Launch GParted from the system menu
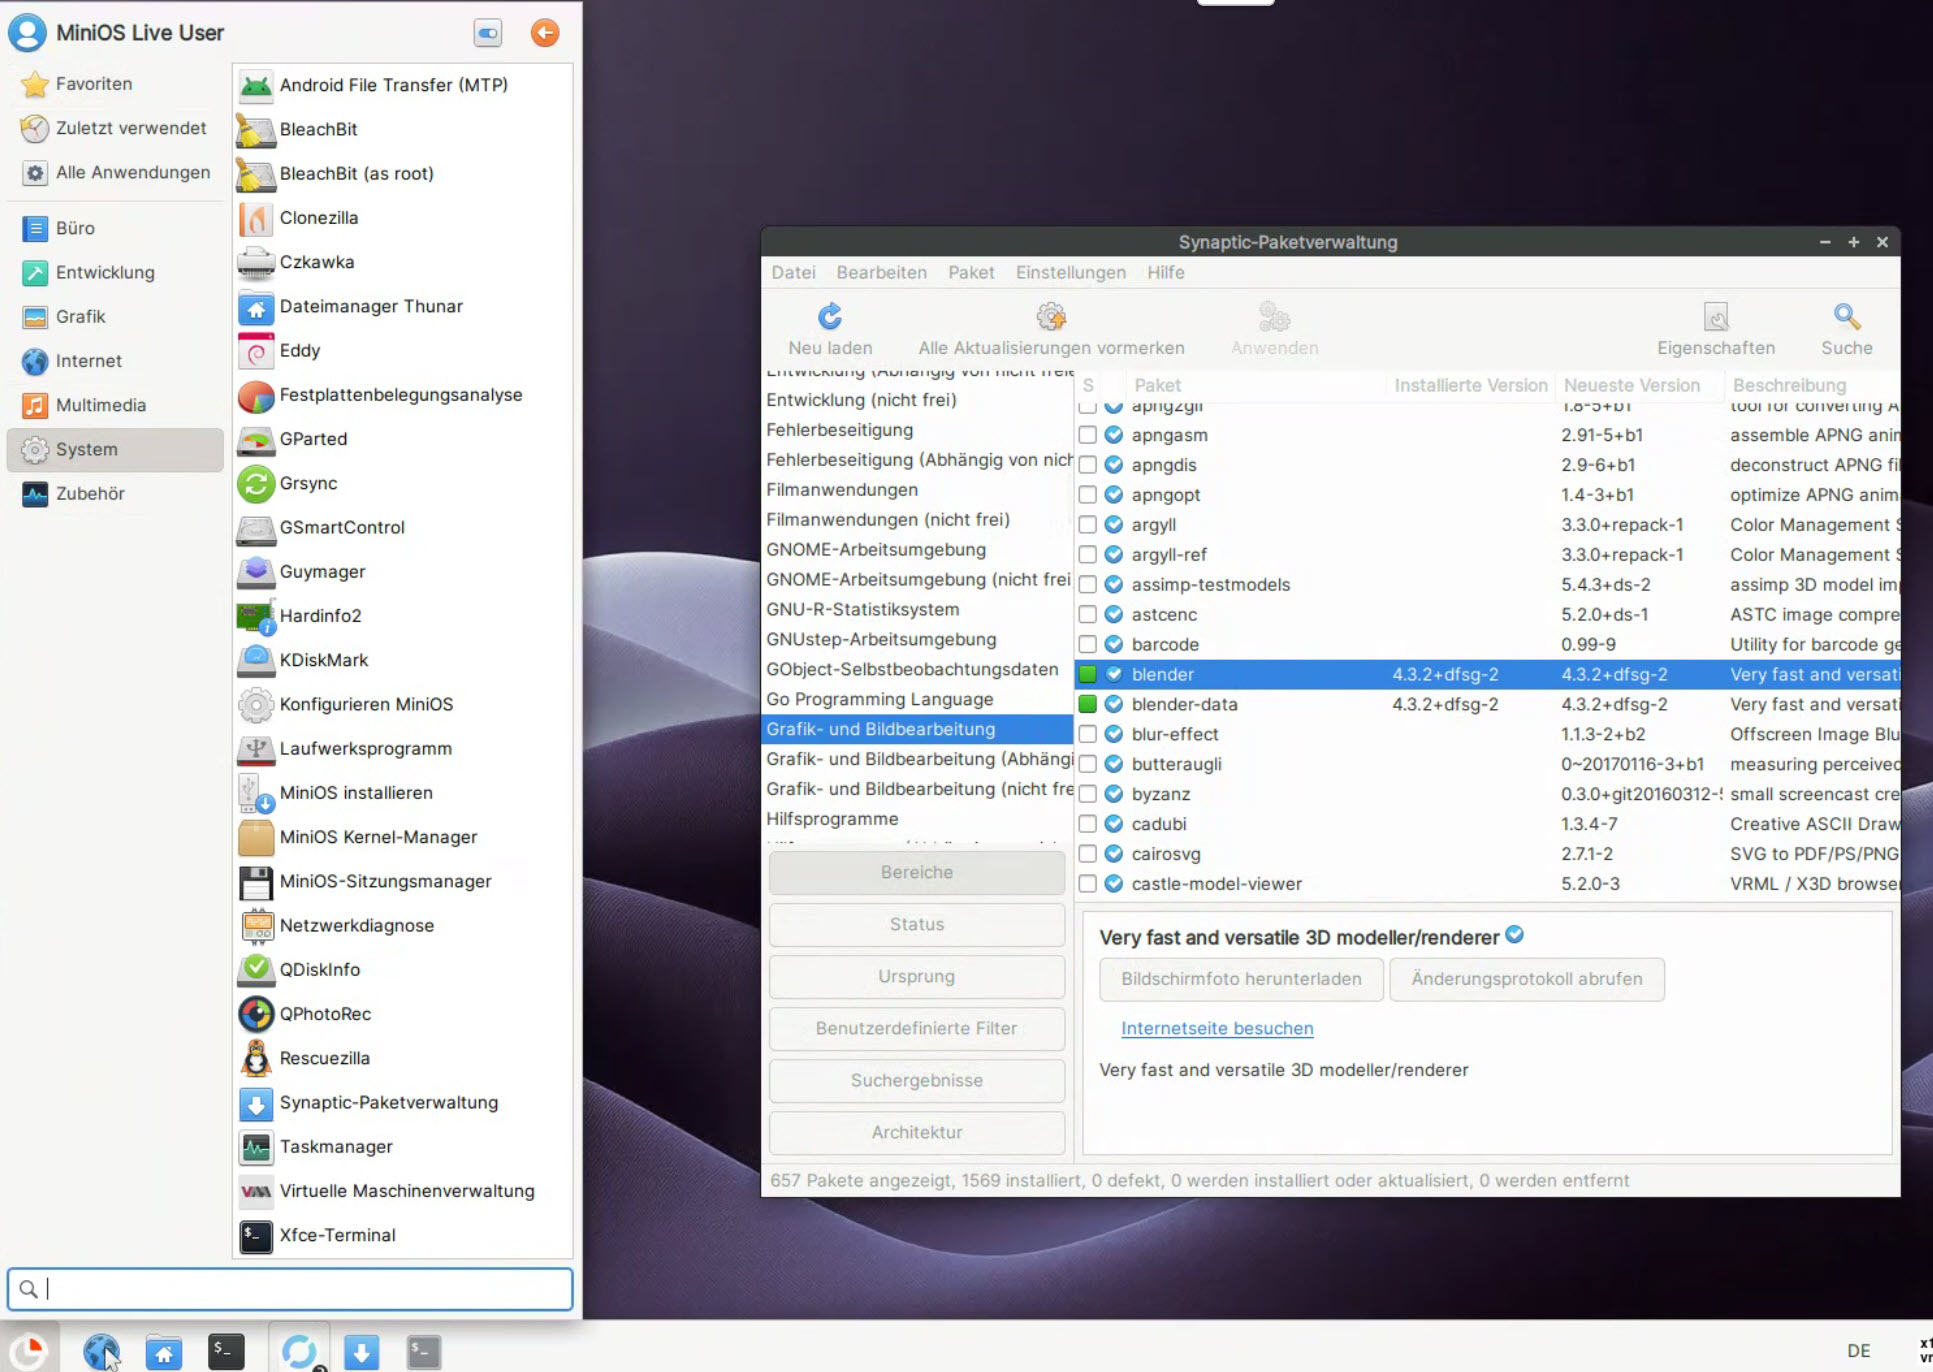This screenshot has width=1933, height=1372. pyautogui.click(x=313, y=439)
